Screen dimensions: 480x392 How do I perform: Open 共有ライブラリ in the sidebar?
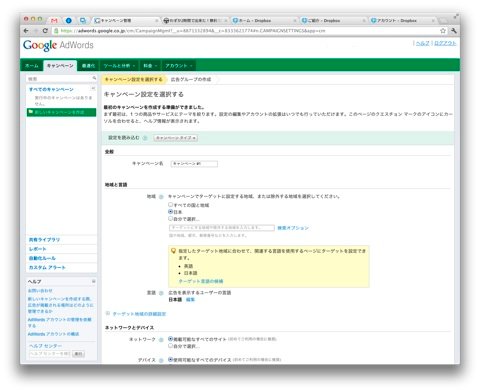pyautogui.click(x=44, y=240)
